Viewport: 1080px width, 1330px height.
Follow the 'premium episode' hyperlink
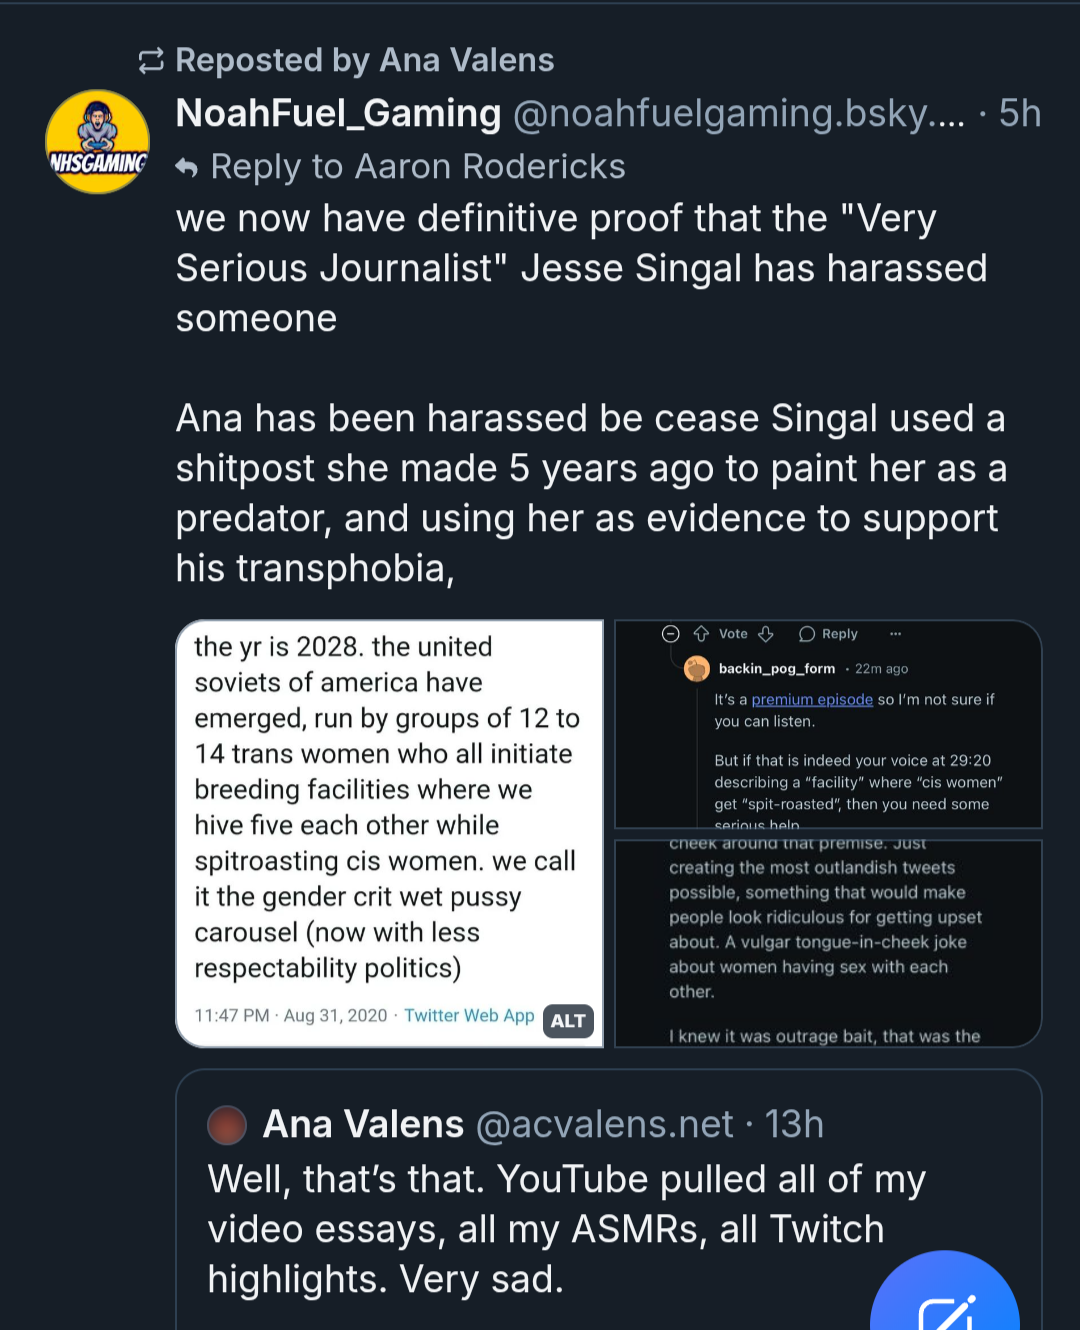tap(812, 700)
